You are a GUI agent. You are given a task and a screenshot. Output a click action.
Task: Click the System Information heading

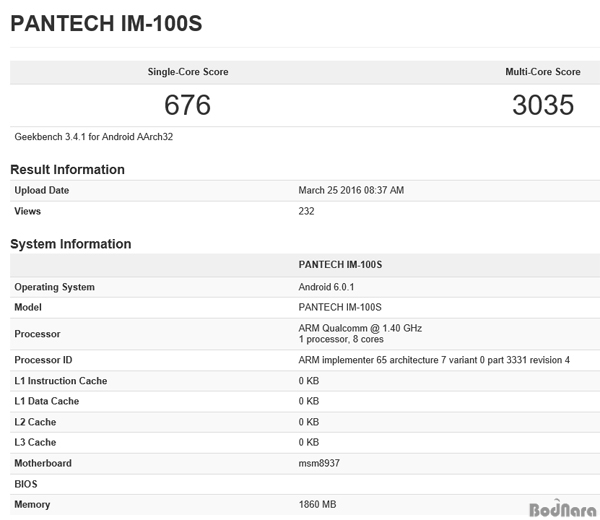[71, 244]
